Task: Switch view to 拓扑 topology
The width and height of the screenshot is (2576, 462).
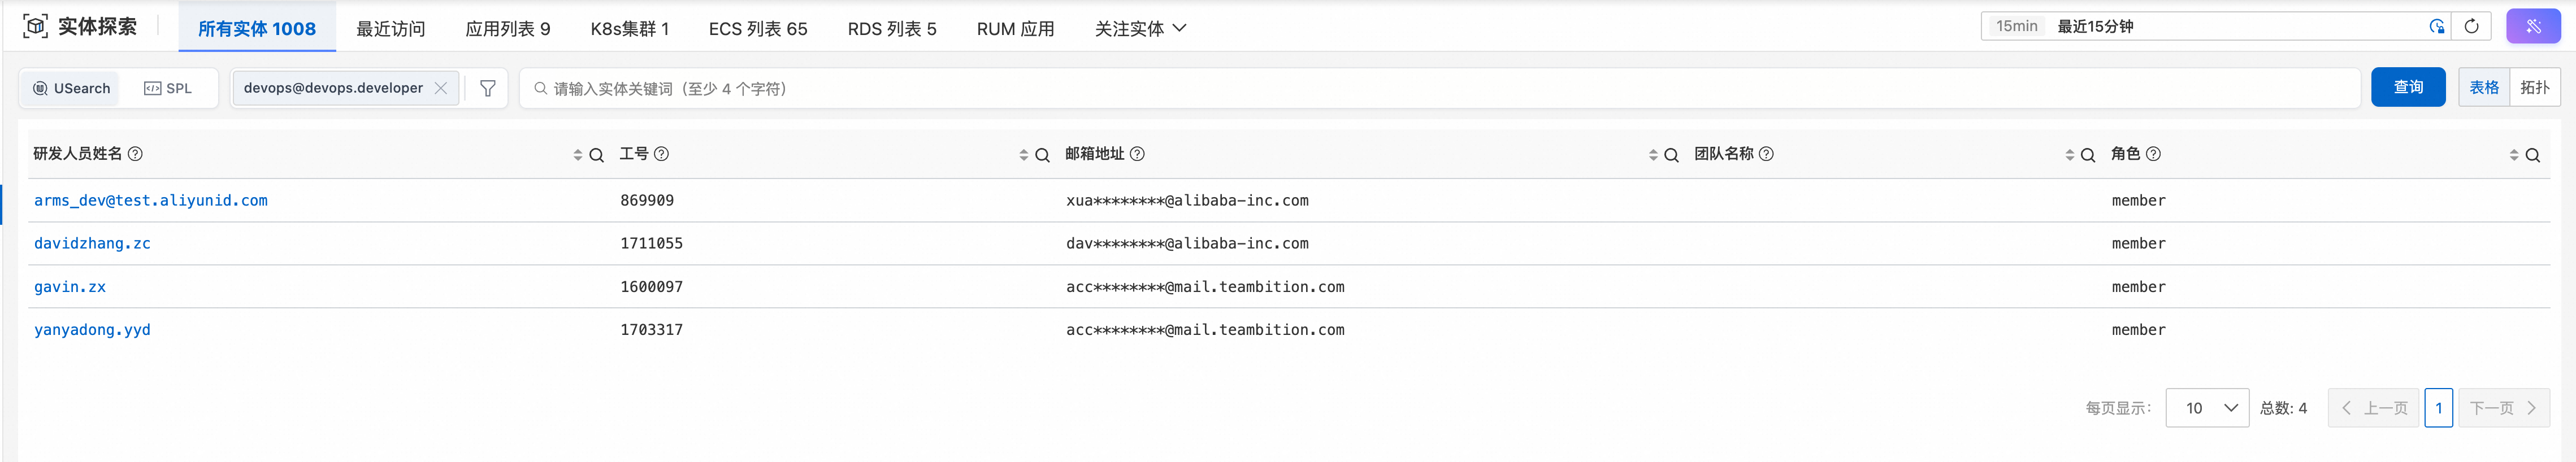Action: [2534, 87]
